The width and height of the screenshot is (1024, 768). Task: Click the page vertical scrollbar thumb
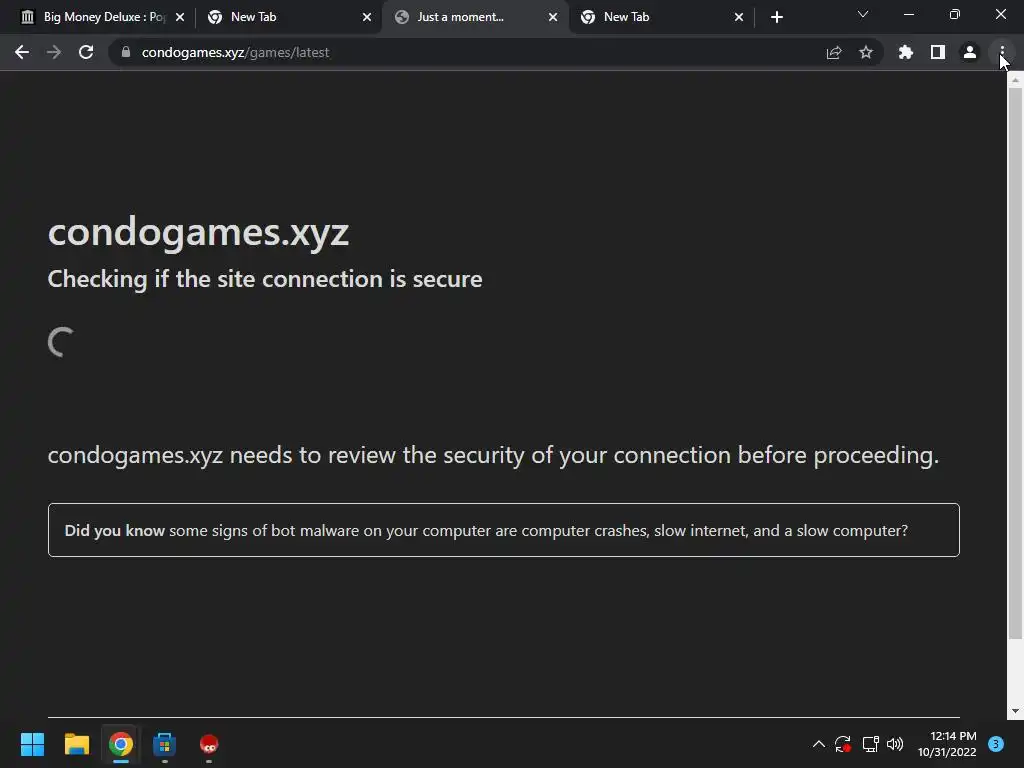(x=1015, y=362)
